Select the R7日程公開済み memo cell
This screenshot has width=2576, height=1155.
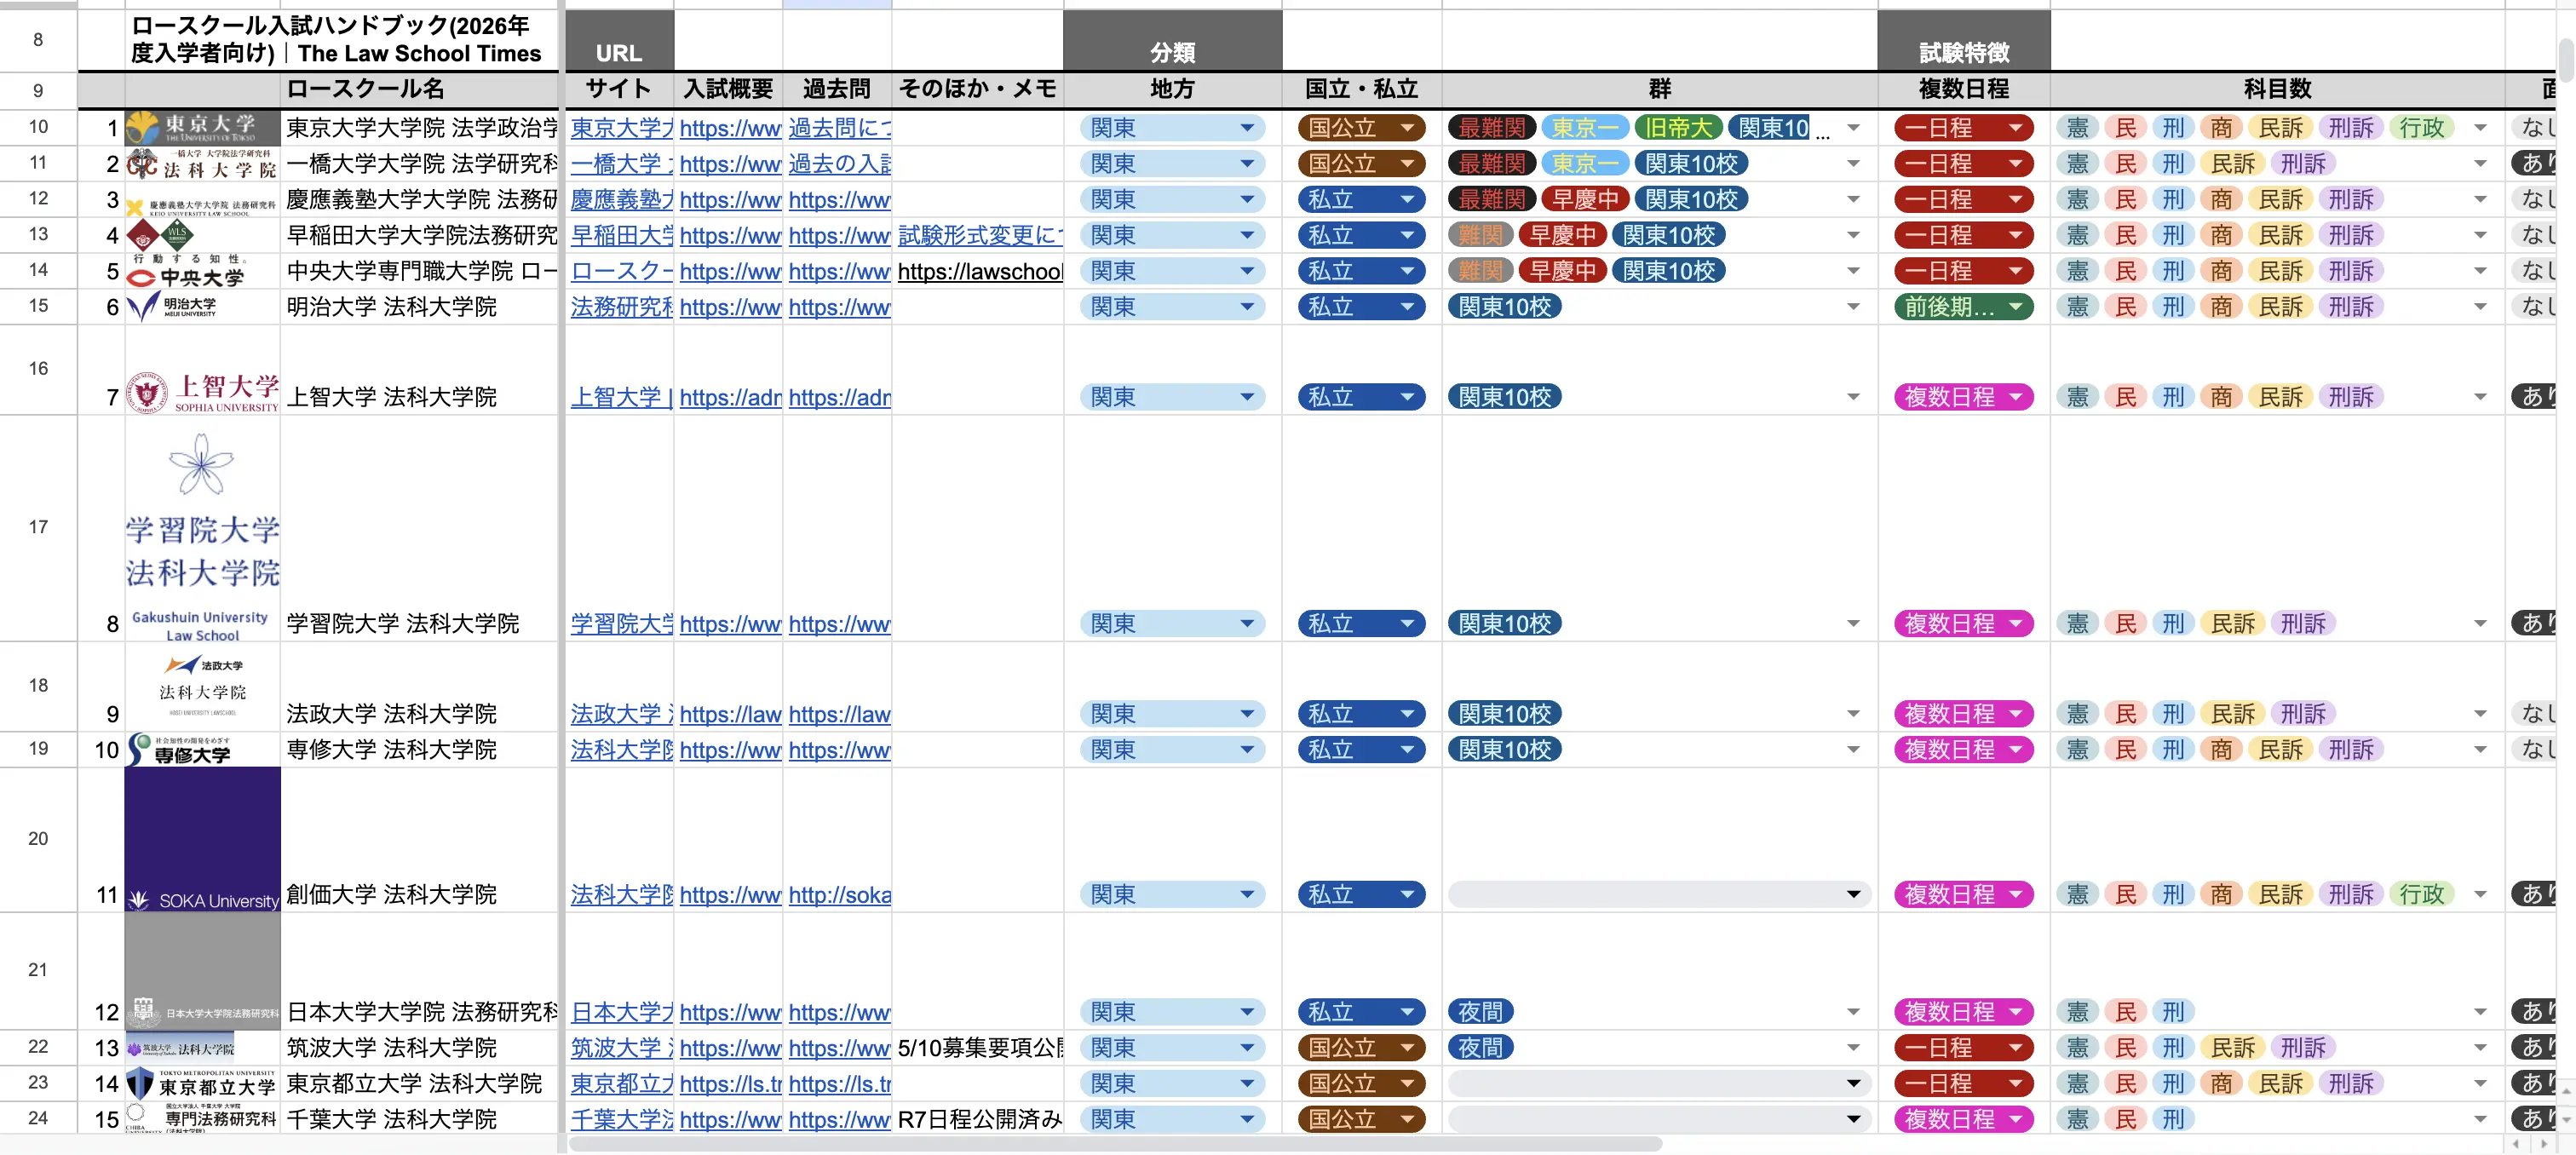click(x=980, y=1119)
